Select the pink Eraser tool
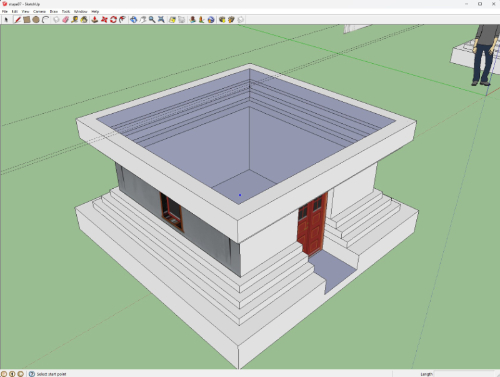Viewport: 500px width, 377px height. 65,20
